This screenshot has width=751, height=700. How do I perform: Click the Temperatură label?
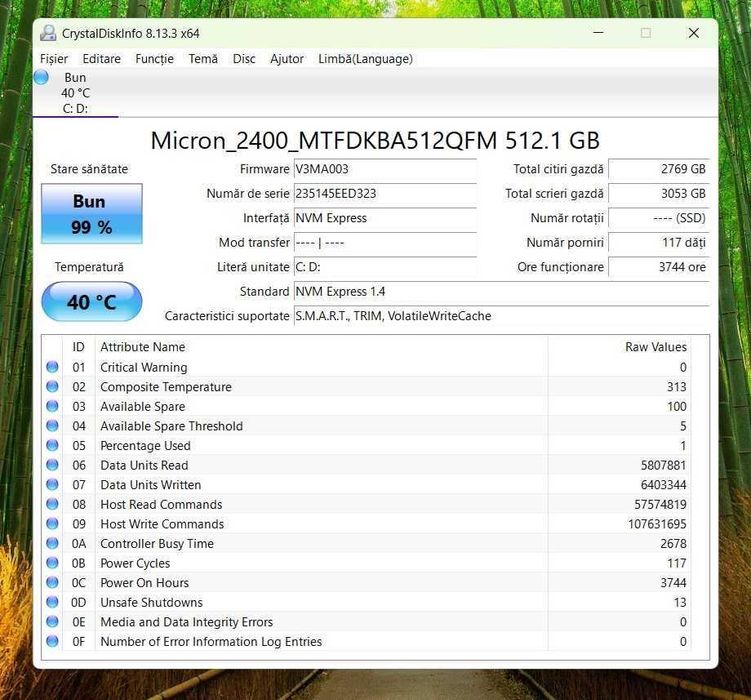click(89, 267)
